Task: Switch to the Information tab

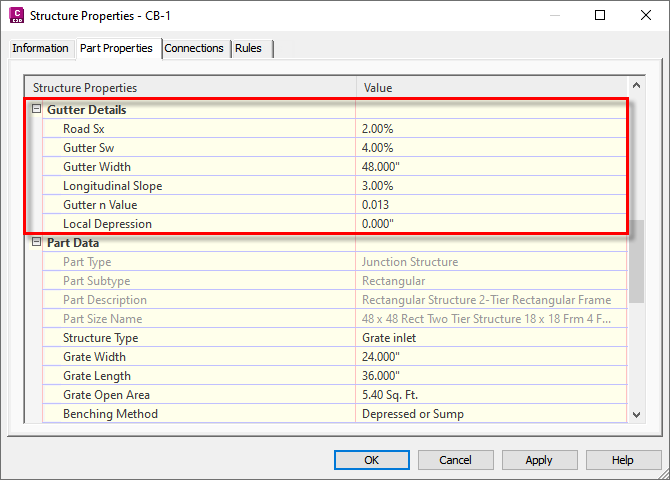Action: pyautogui.click(x=40, y=48)
